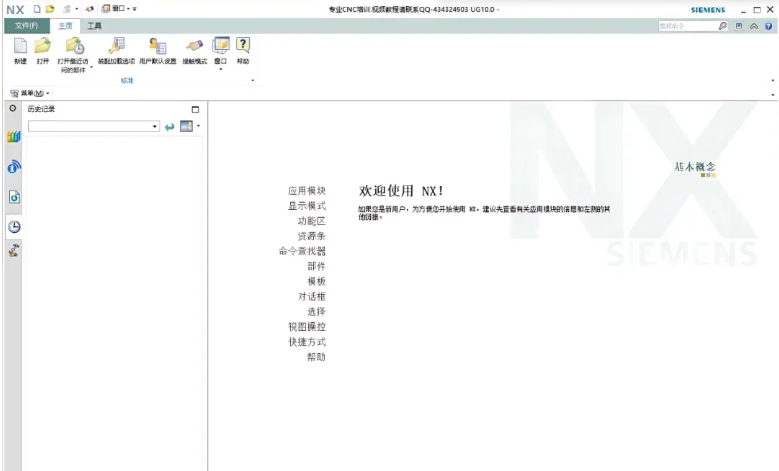The height and width of the screenshot is (471, 779).
Task: Click the small new file icon in quick access bar
Action: 37,9
